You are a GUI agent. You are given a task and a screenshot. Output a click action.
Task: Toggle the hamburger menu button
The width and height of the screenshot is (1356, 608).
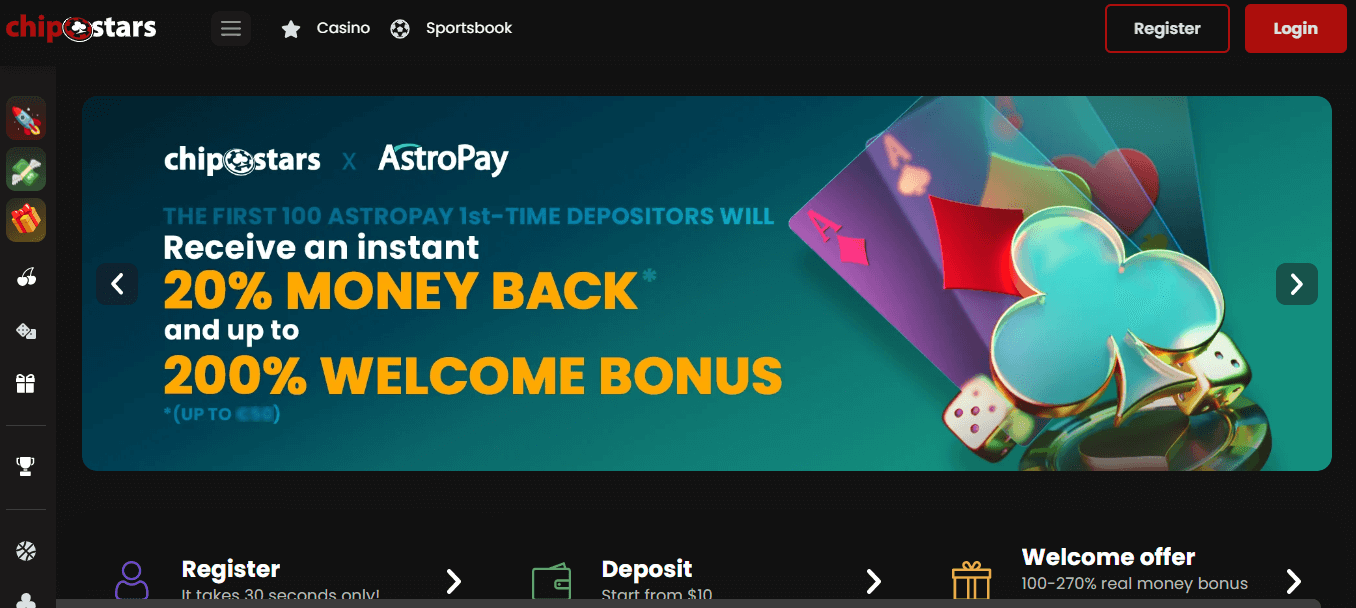point(231,28)
